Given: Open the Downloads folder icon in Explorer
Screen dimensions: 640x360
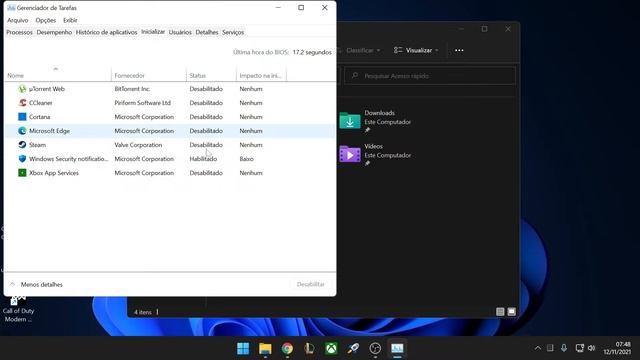Looking at the screenshot, I should (350, 121).
